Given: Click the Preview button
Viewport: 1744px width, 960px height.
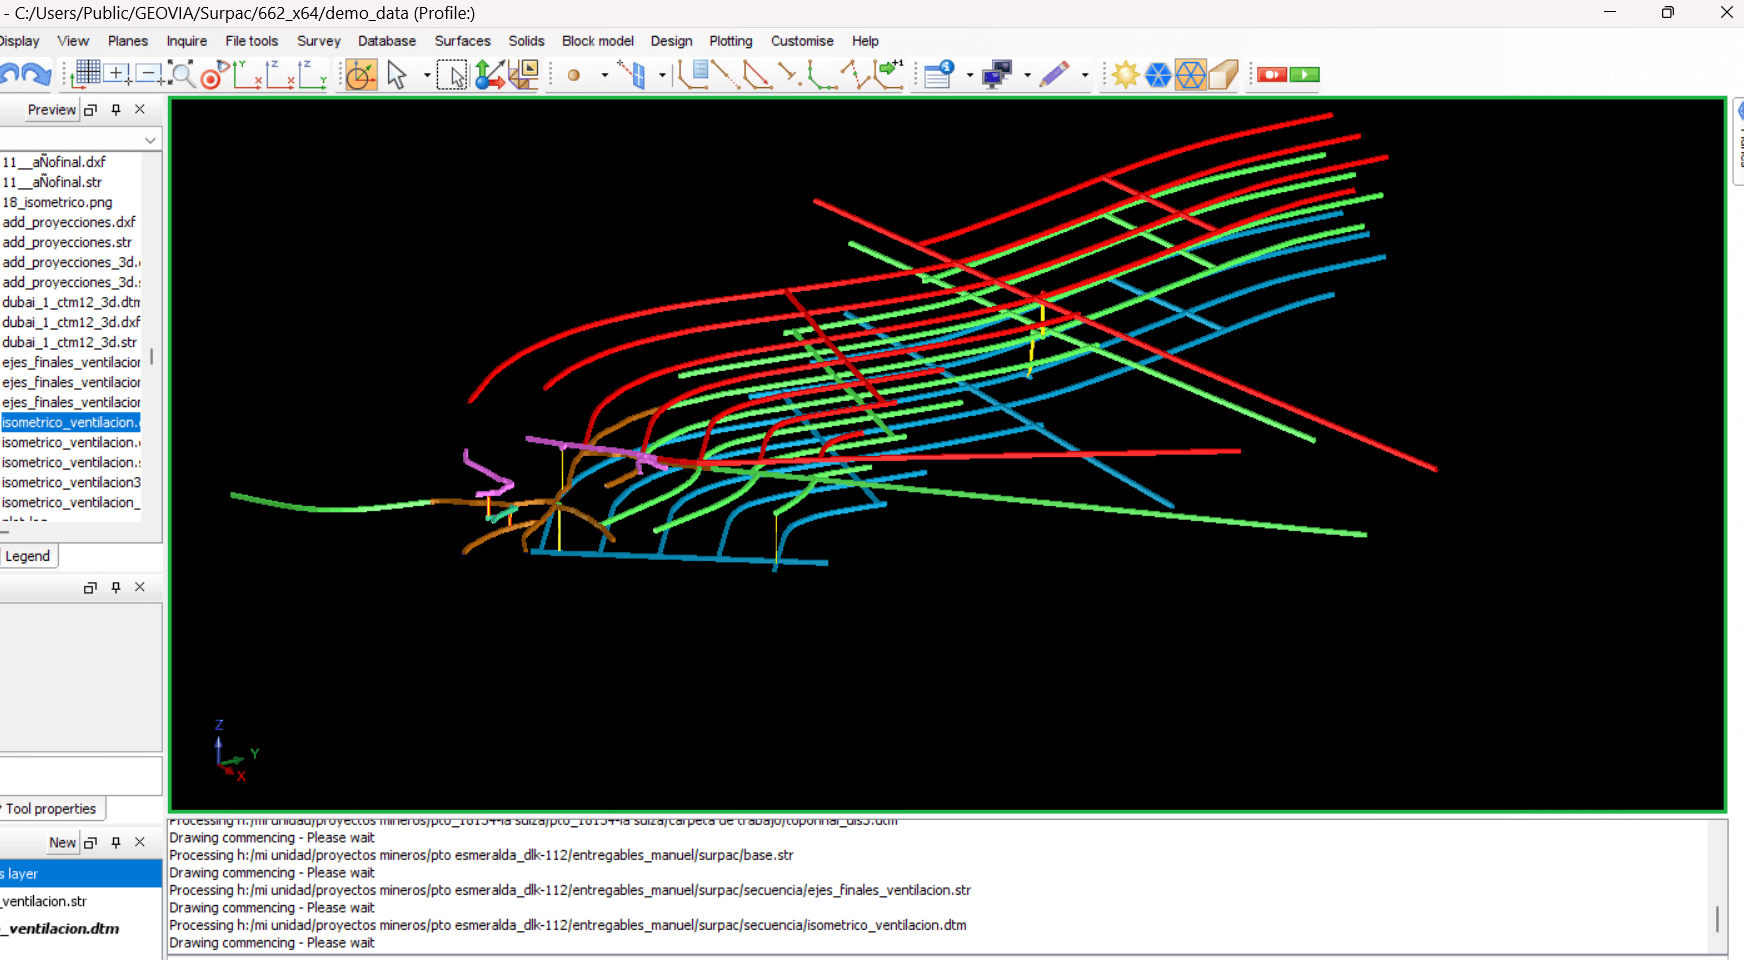Looking at the screenshot, I should coord(51,110).
